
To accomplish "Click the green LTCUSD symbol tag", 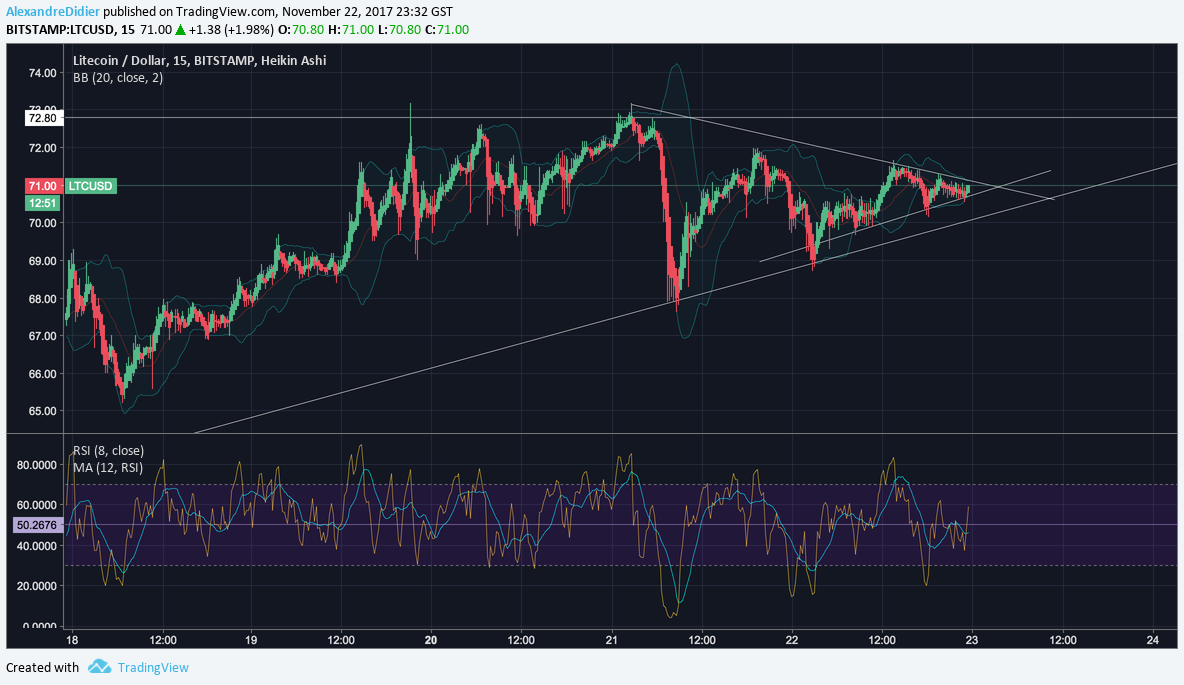I will tap(90, 186).
